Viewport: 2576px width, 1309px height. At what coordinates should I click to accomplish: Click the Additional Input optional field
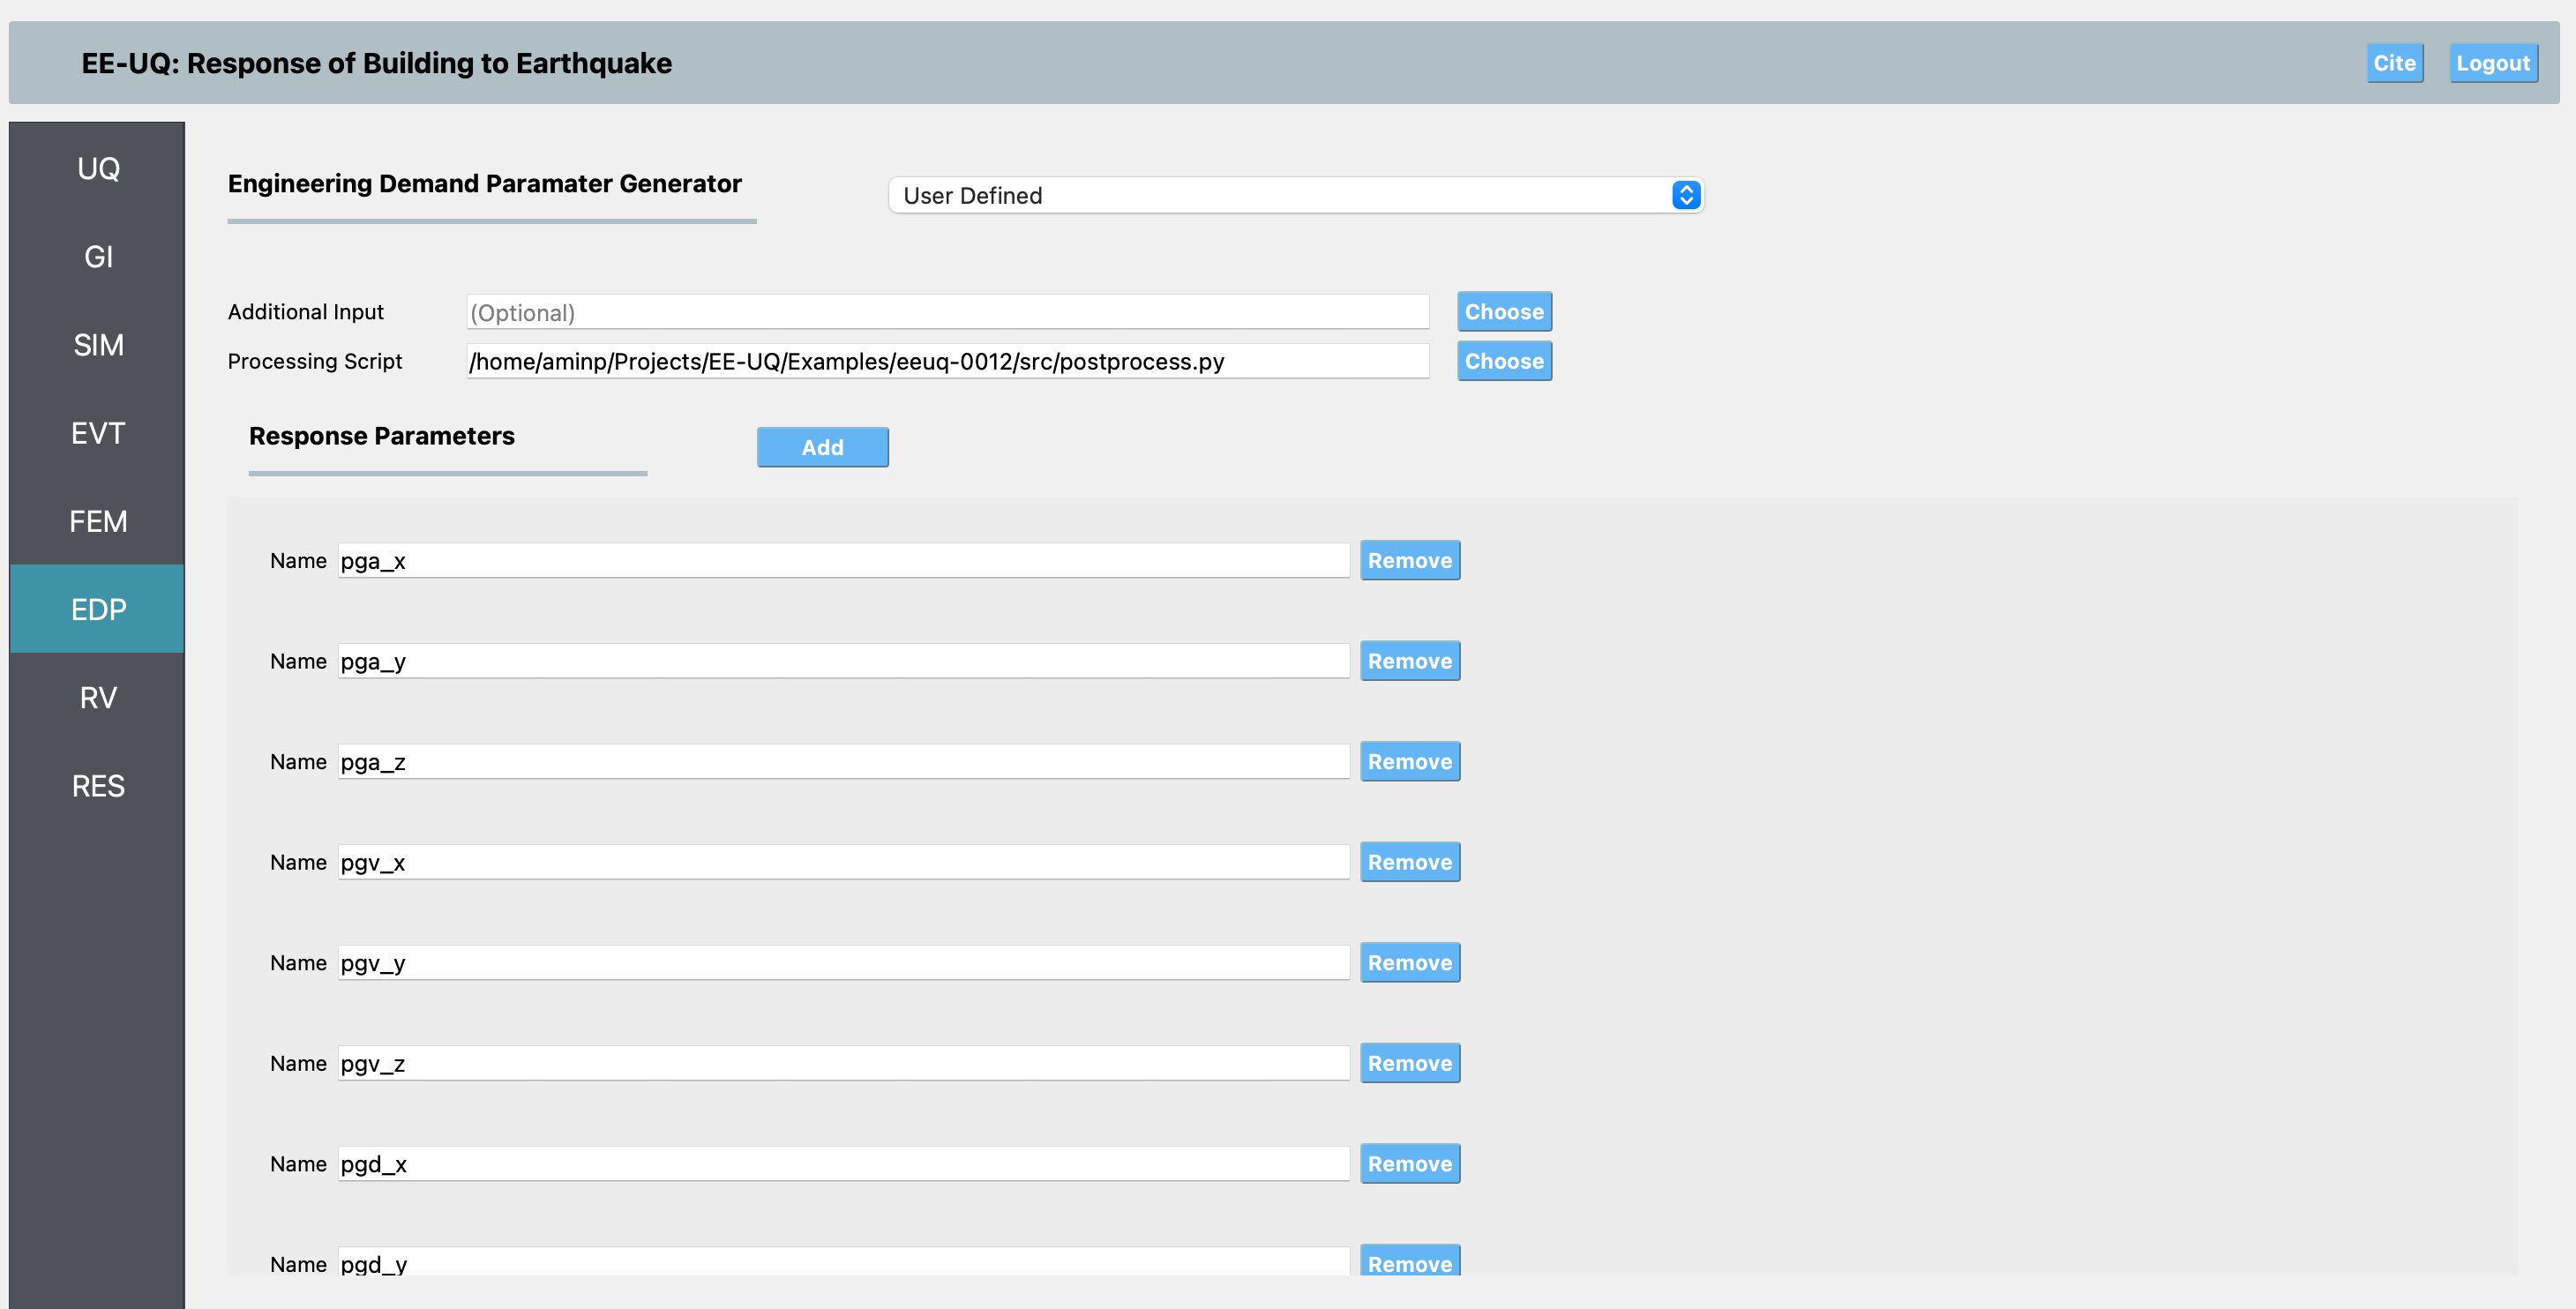[947, 312]
